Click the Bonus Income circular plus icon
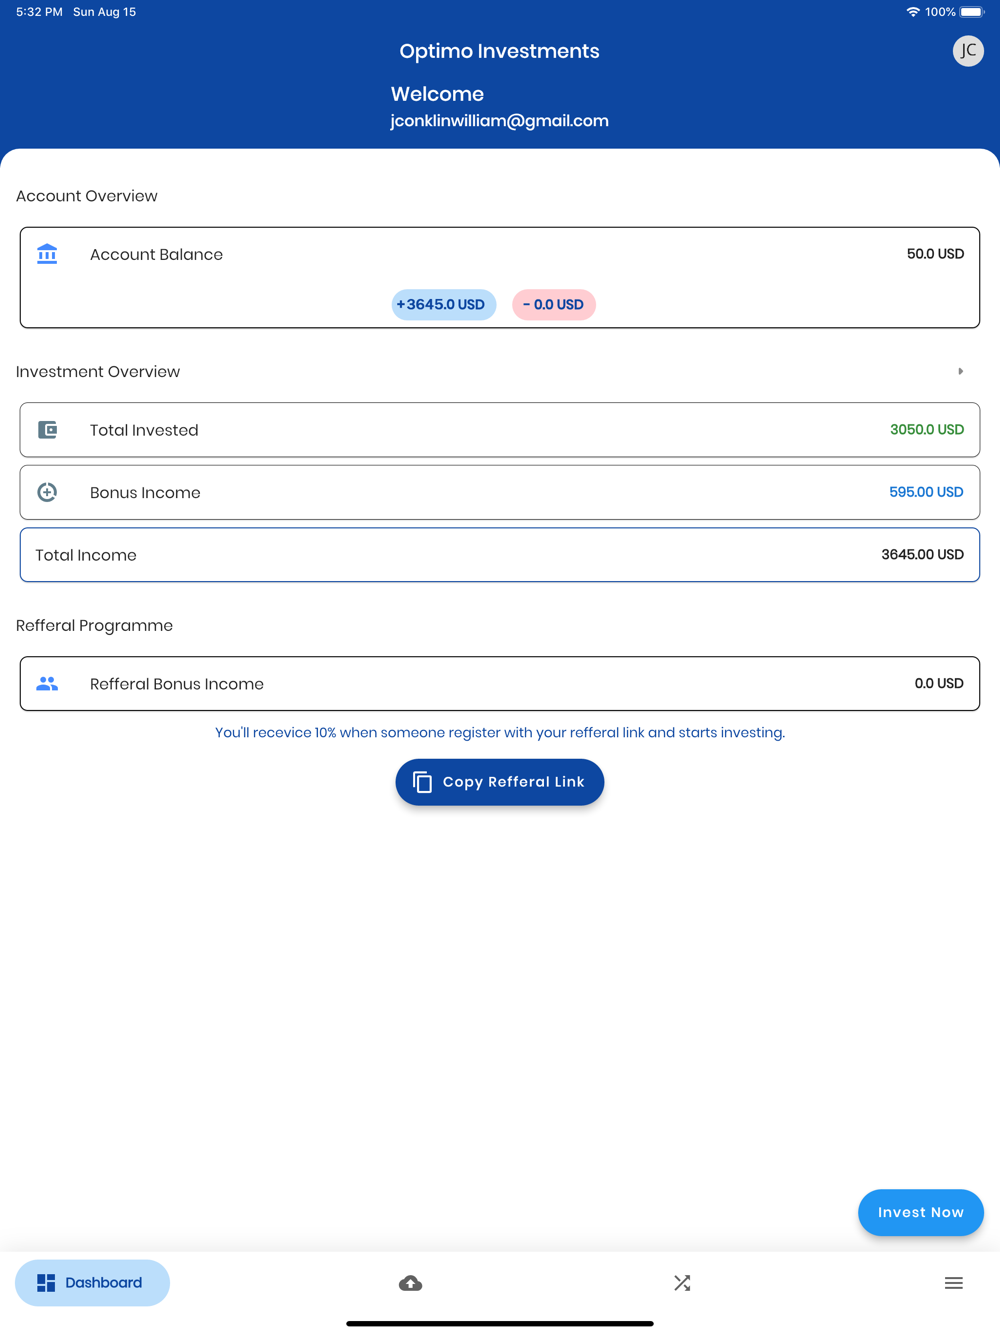The width and height of the screenshot is (1000, 1334). [47, 492]
